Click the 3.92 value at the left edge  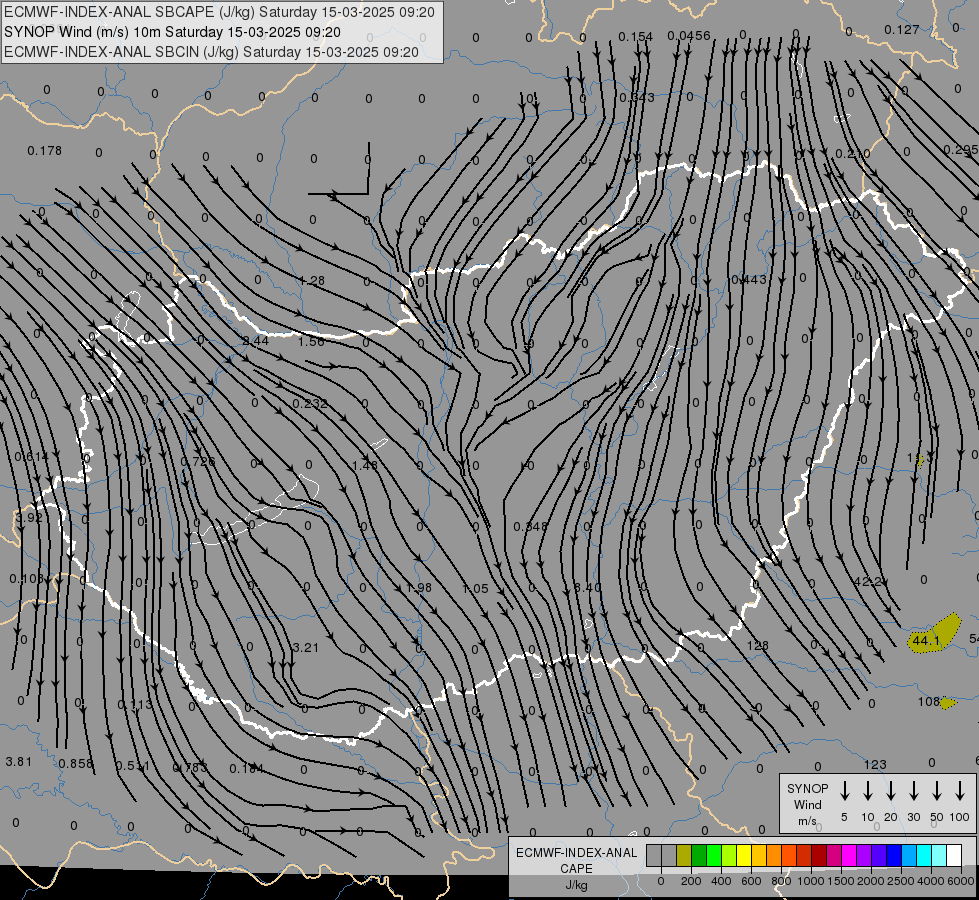tap(29, 518)
